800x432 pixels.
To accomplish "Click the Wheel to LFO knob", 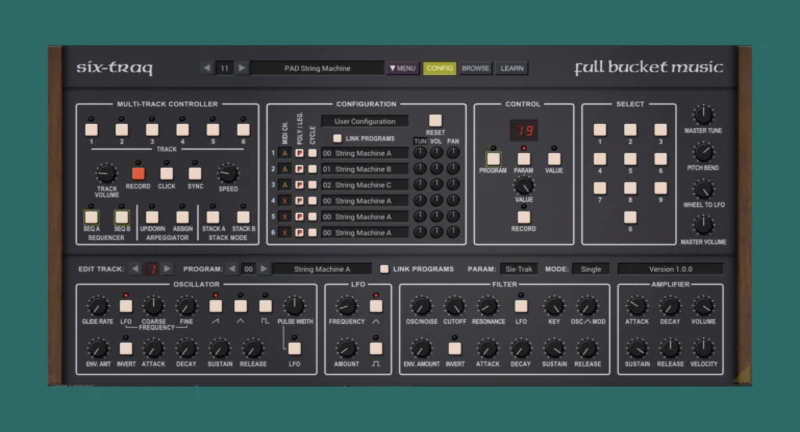I will pos(703,189).
